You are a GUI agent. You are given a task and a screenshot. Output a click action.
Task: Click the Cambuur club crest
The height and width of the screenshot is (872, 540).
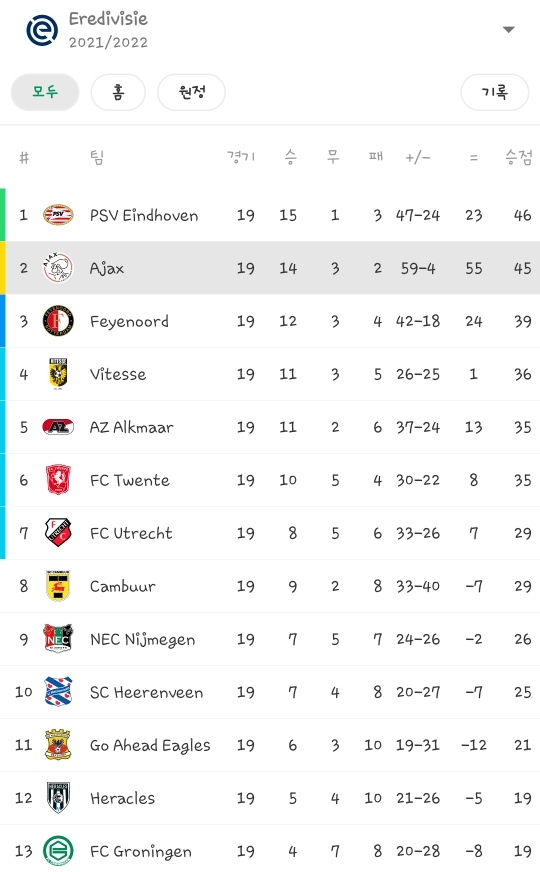tap(58, 586)
